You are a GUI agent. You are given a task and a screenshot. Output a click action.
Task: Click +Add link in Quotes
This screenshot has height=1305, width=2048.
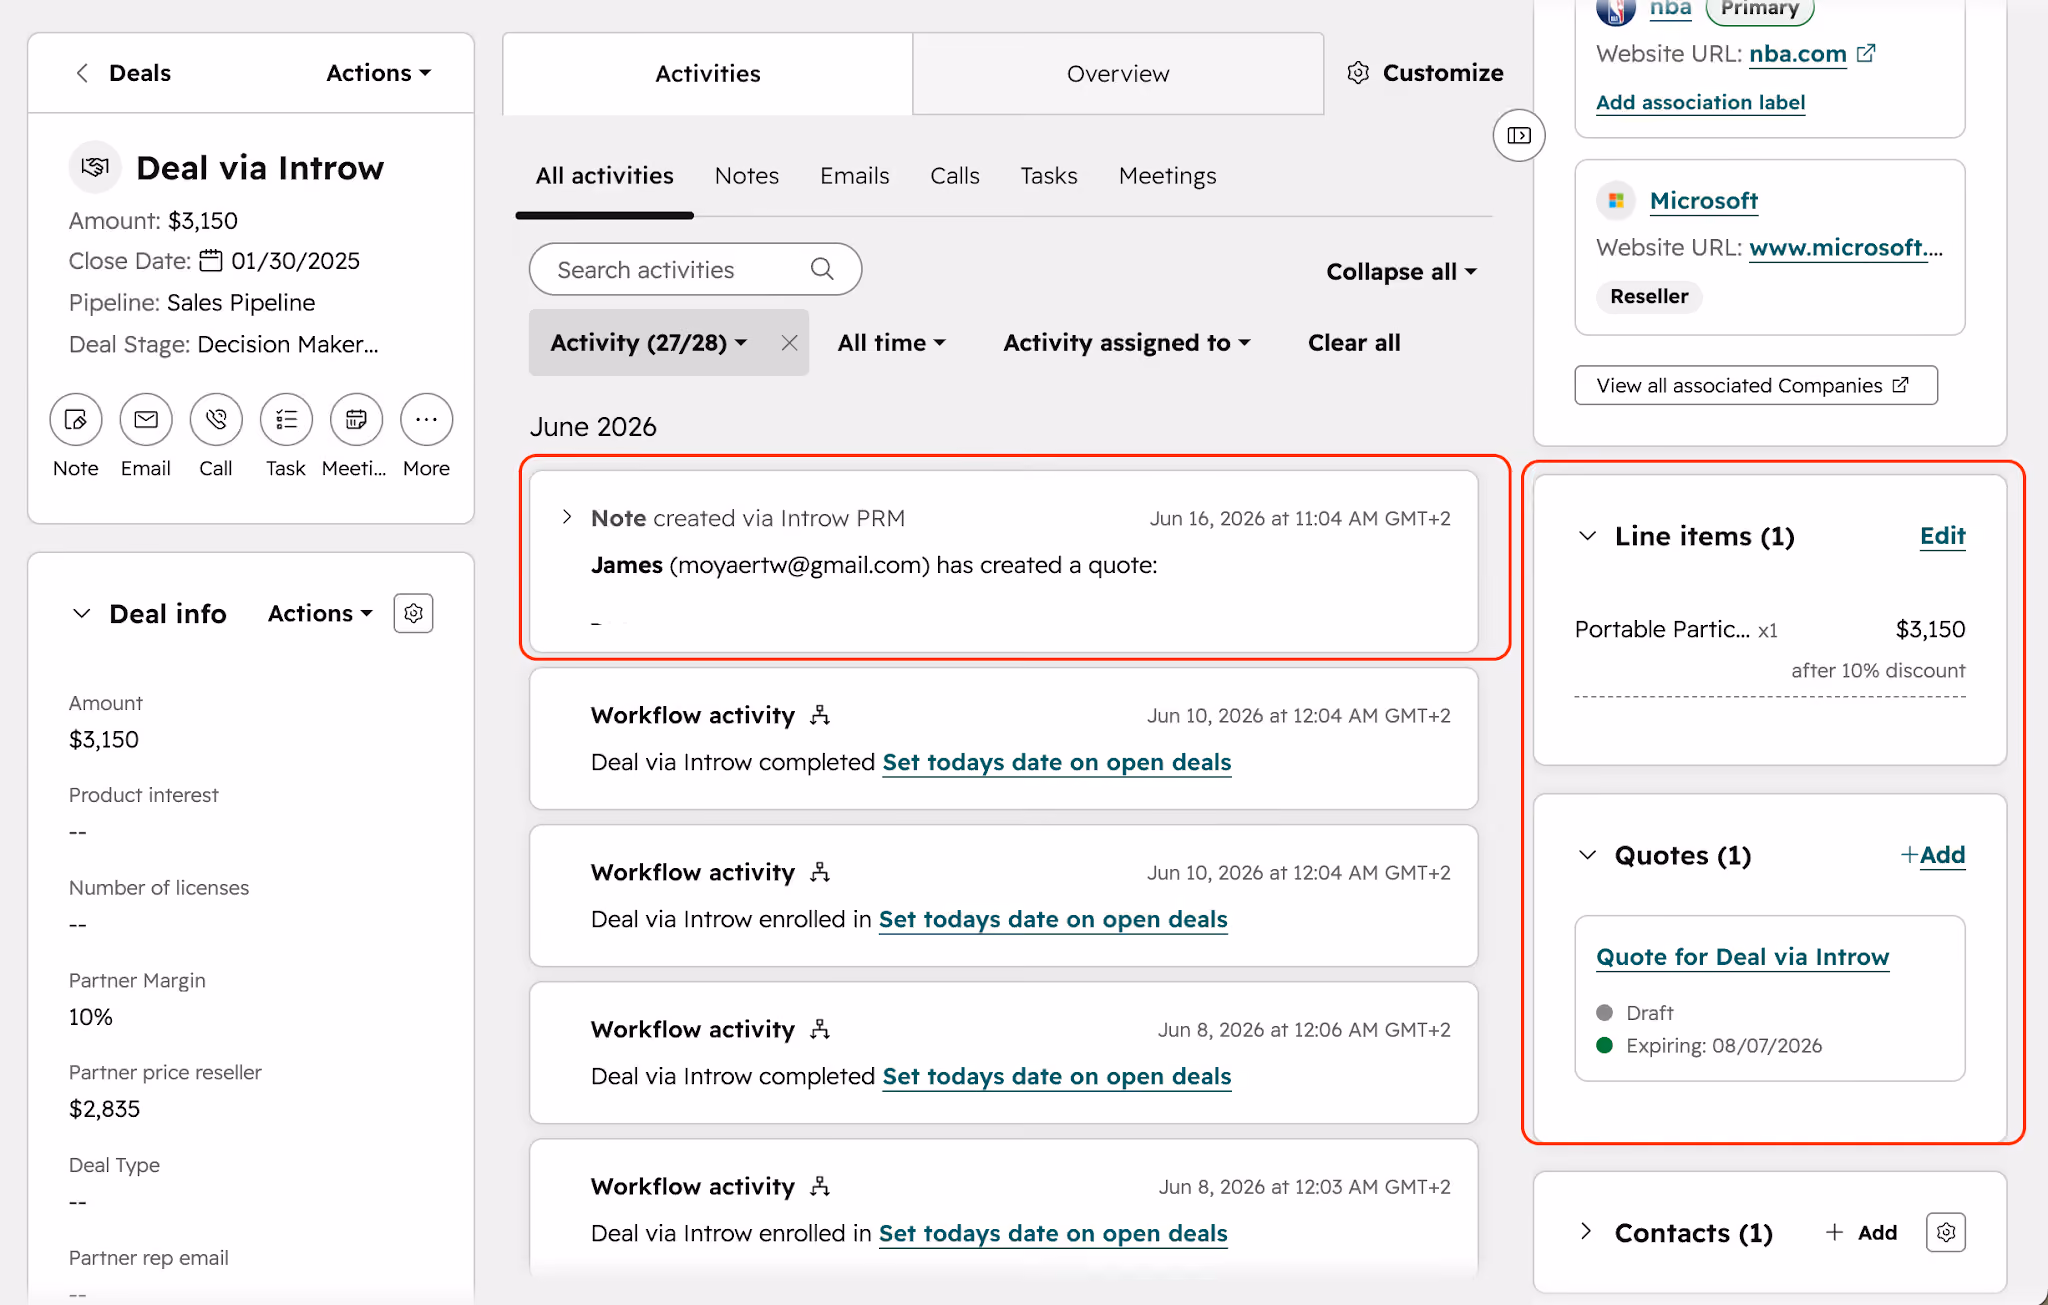(1933, 855)
